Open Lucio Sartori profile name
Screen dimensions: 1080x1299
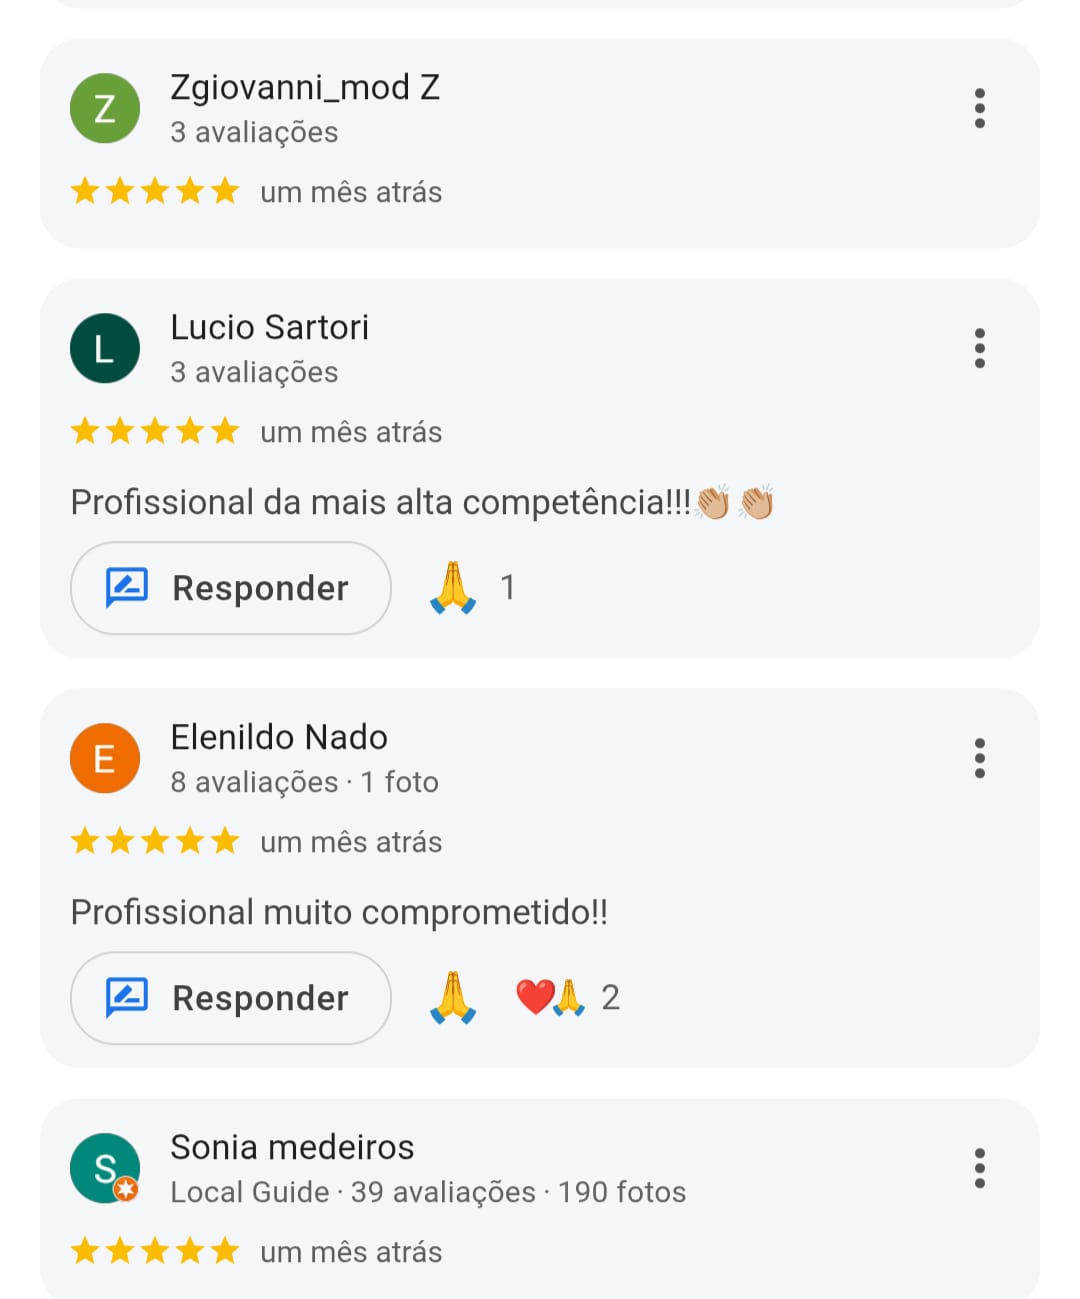270,328
